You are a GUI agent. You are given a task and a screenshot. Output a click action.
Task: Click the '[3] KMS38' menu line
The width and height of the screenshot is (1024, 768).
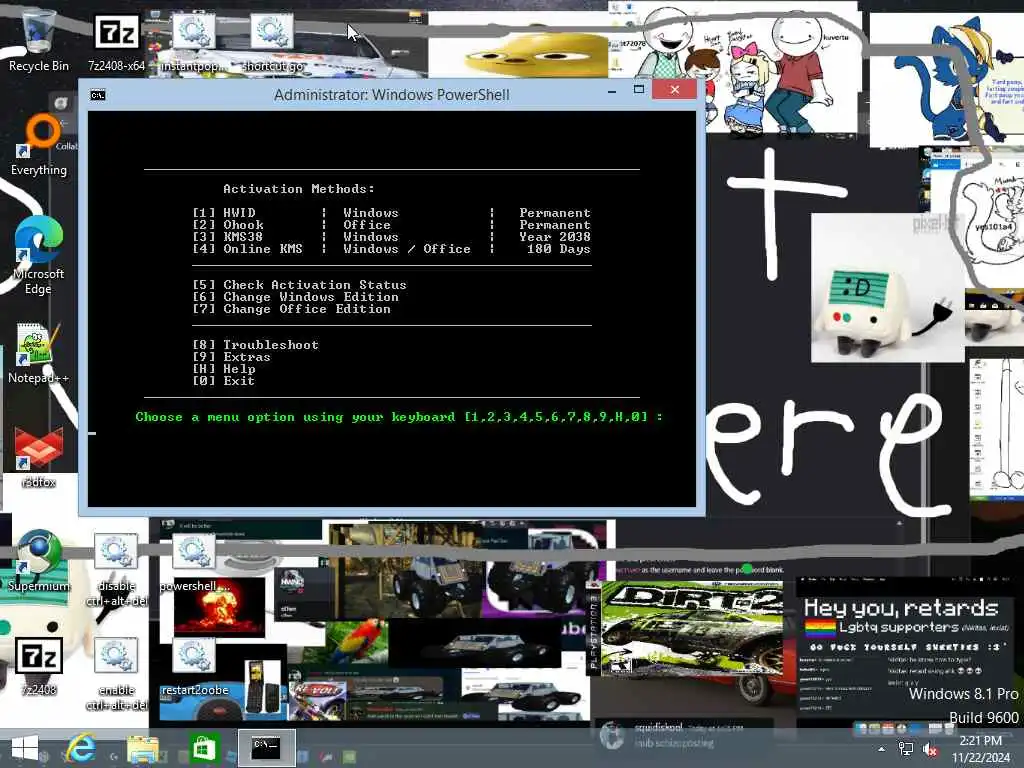(x=391, y=236)
